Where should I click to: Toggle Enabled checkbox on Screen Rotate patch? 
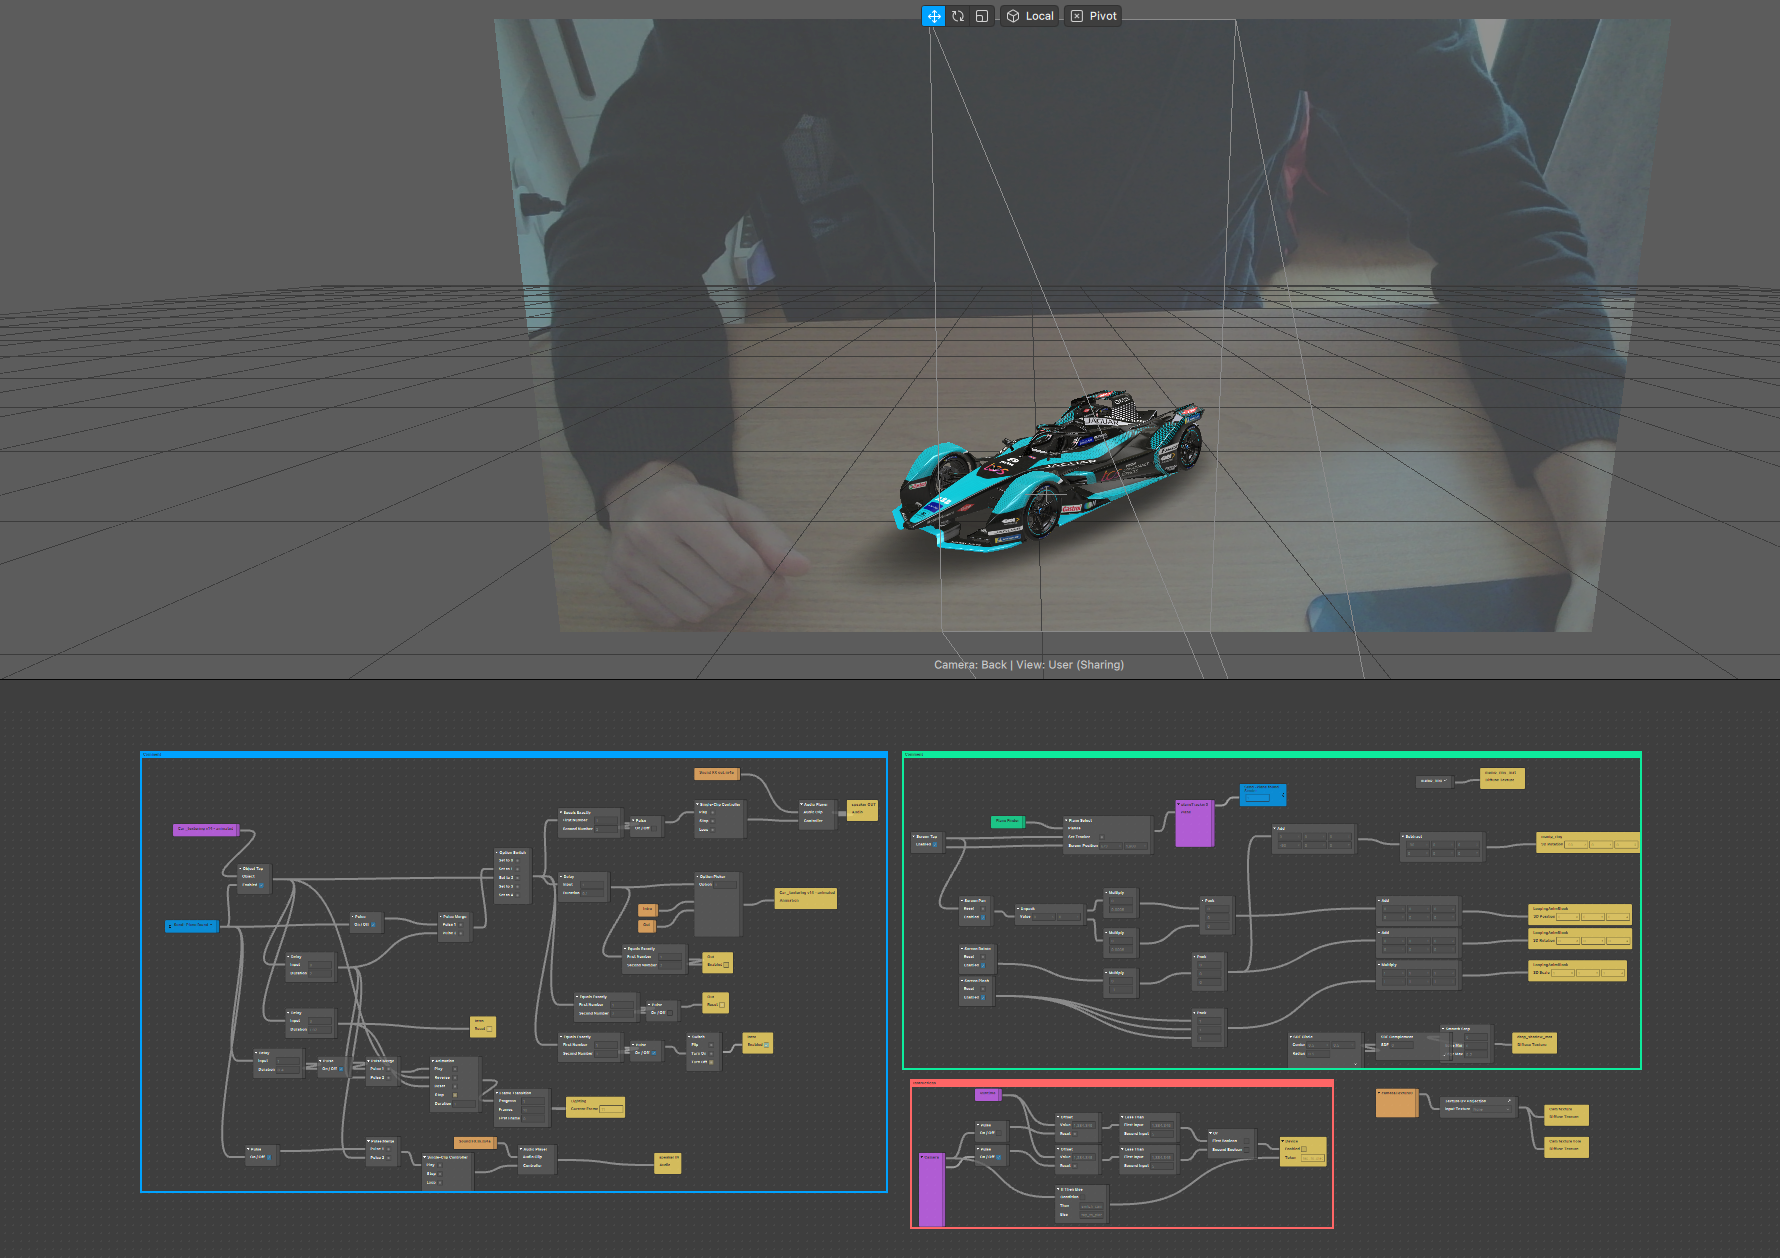(983, 965)
